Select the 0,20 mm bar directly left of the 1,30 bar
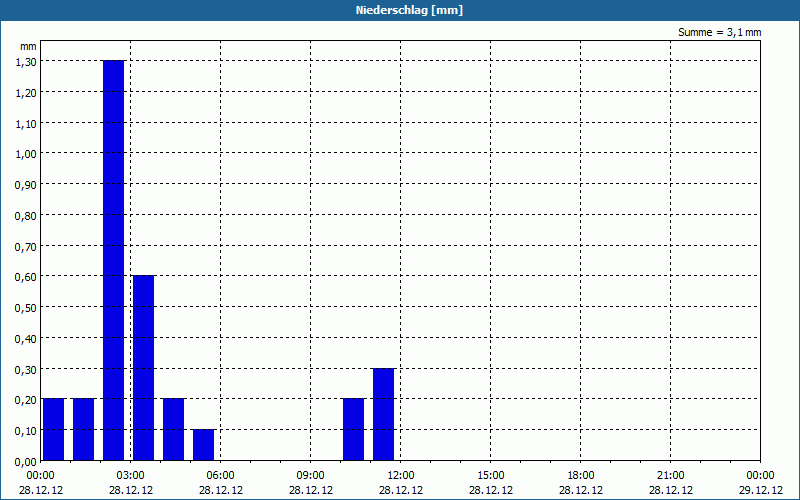This screenshot has width=800, height=500. (x=84, y=430)
